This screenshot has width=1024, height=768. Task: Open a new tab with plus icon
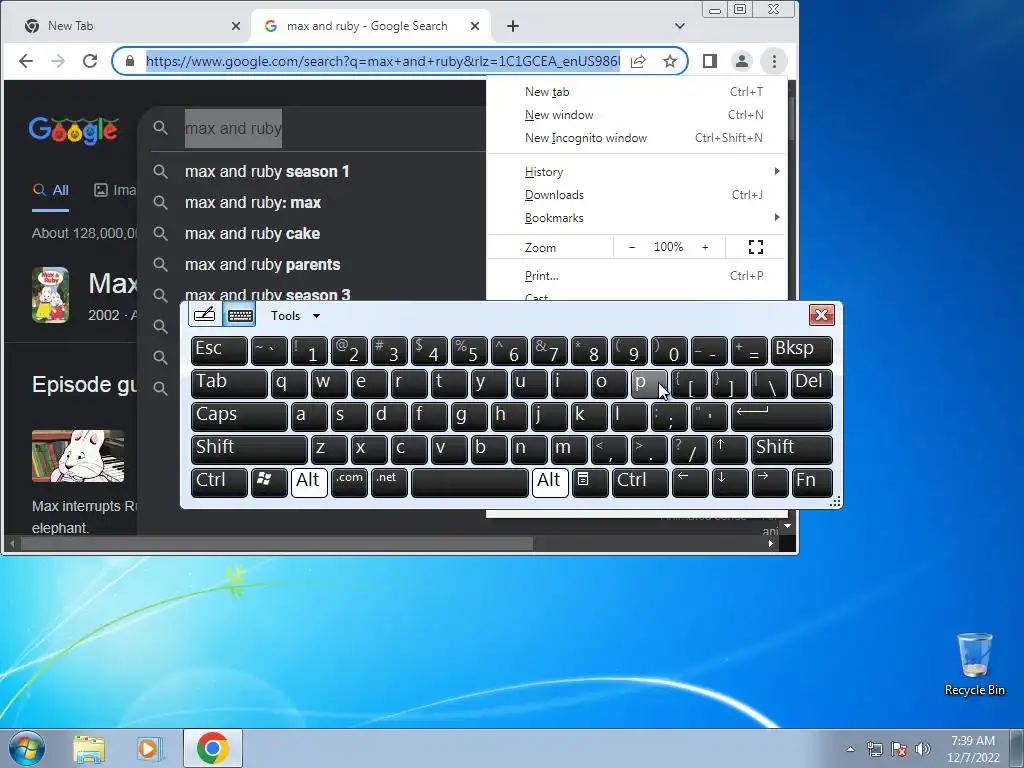coord(513,26)
